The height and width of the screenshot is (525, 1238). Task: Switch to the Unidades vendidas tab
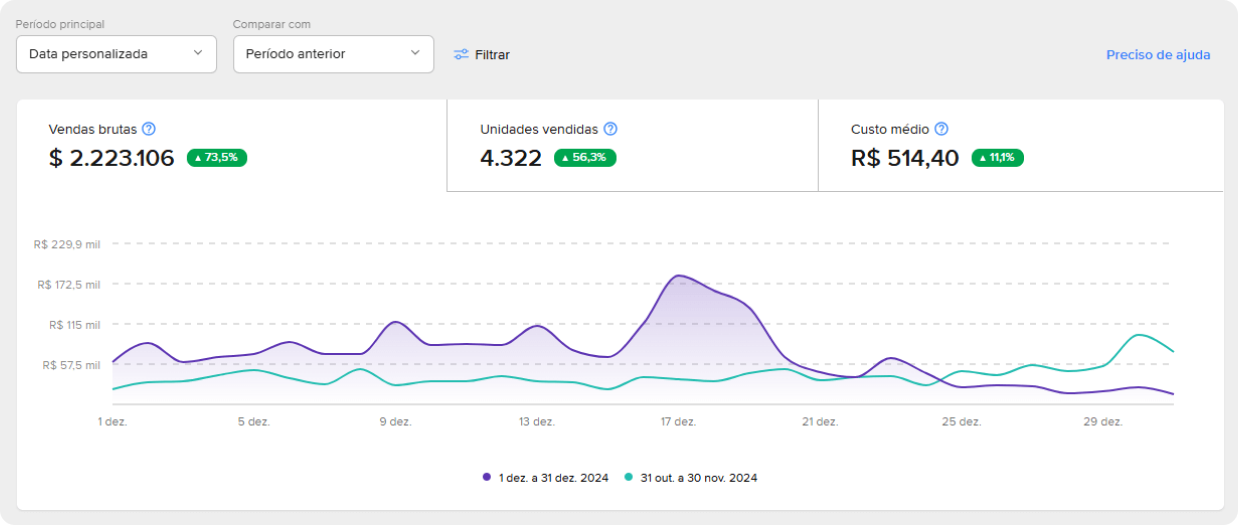point(632,145)
